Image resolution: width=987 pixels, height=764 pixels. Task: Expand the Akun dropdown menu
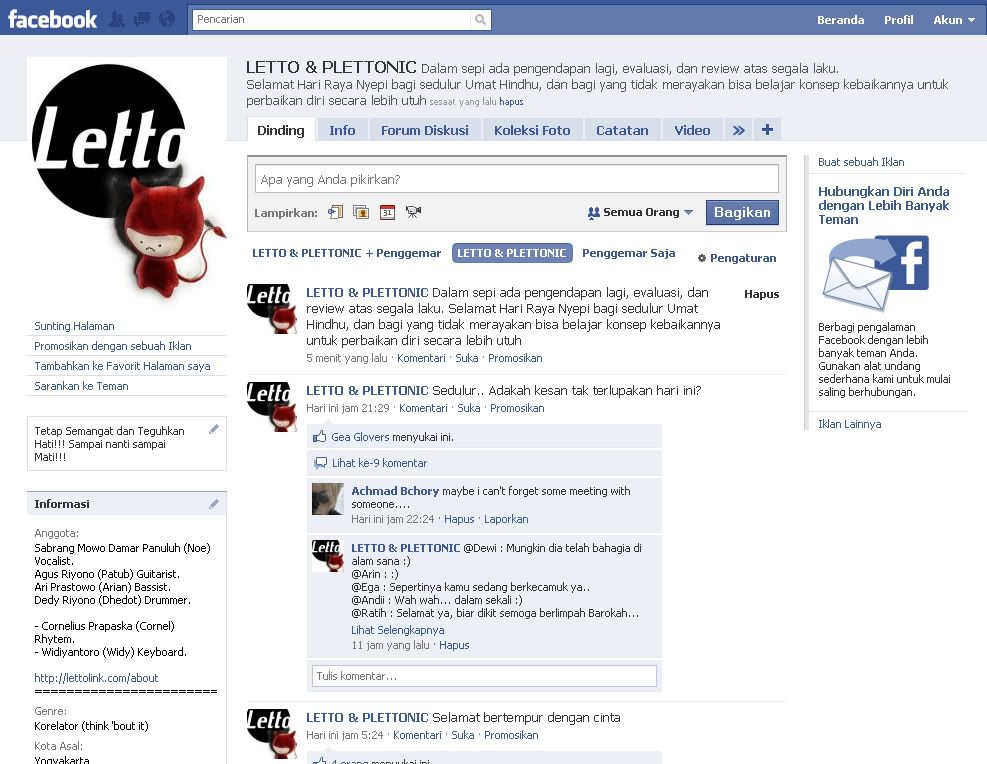coord(954,20)
